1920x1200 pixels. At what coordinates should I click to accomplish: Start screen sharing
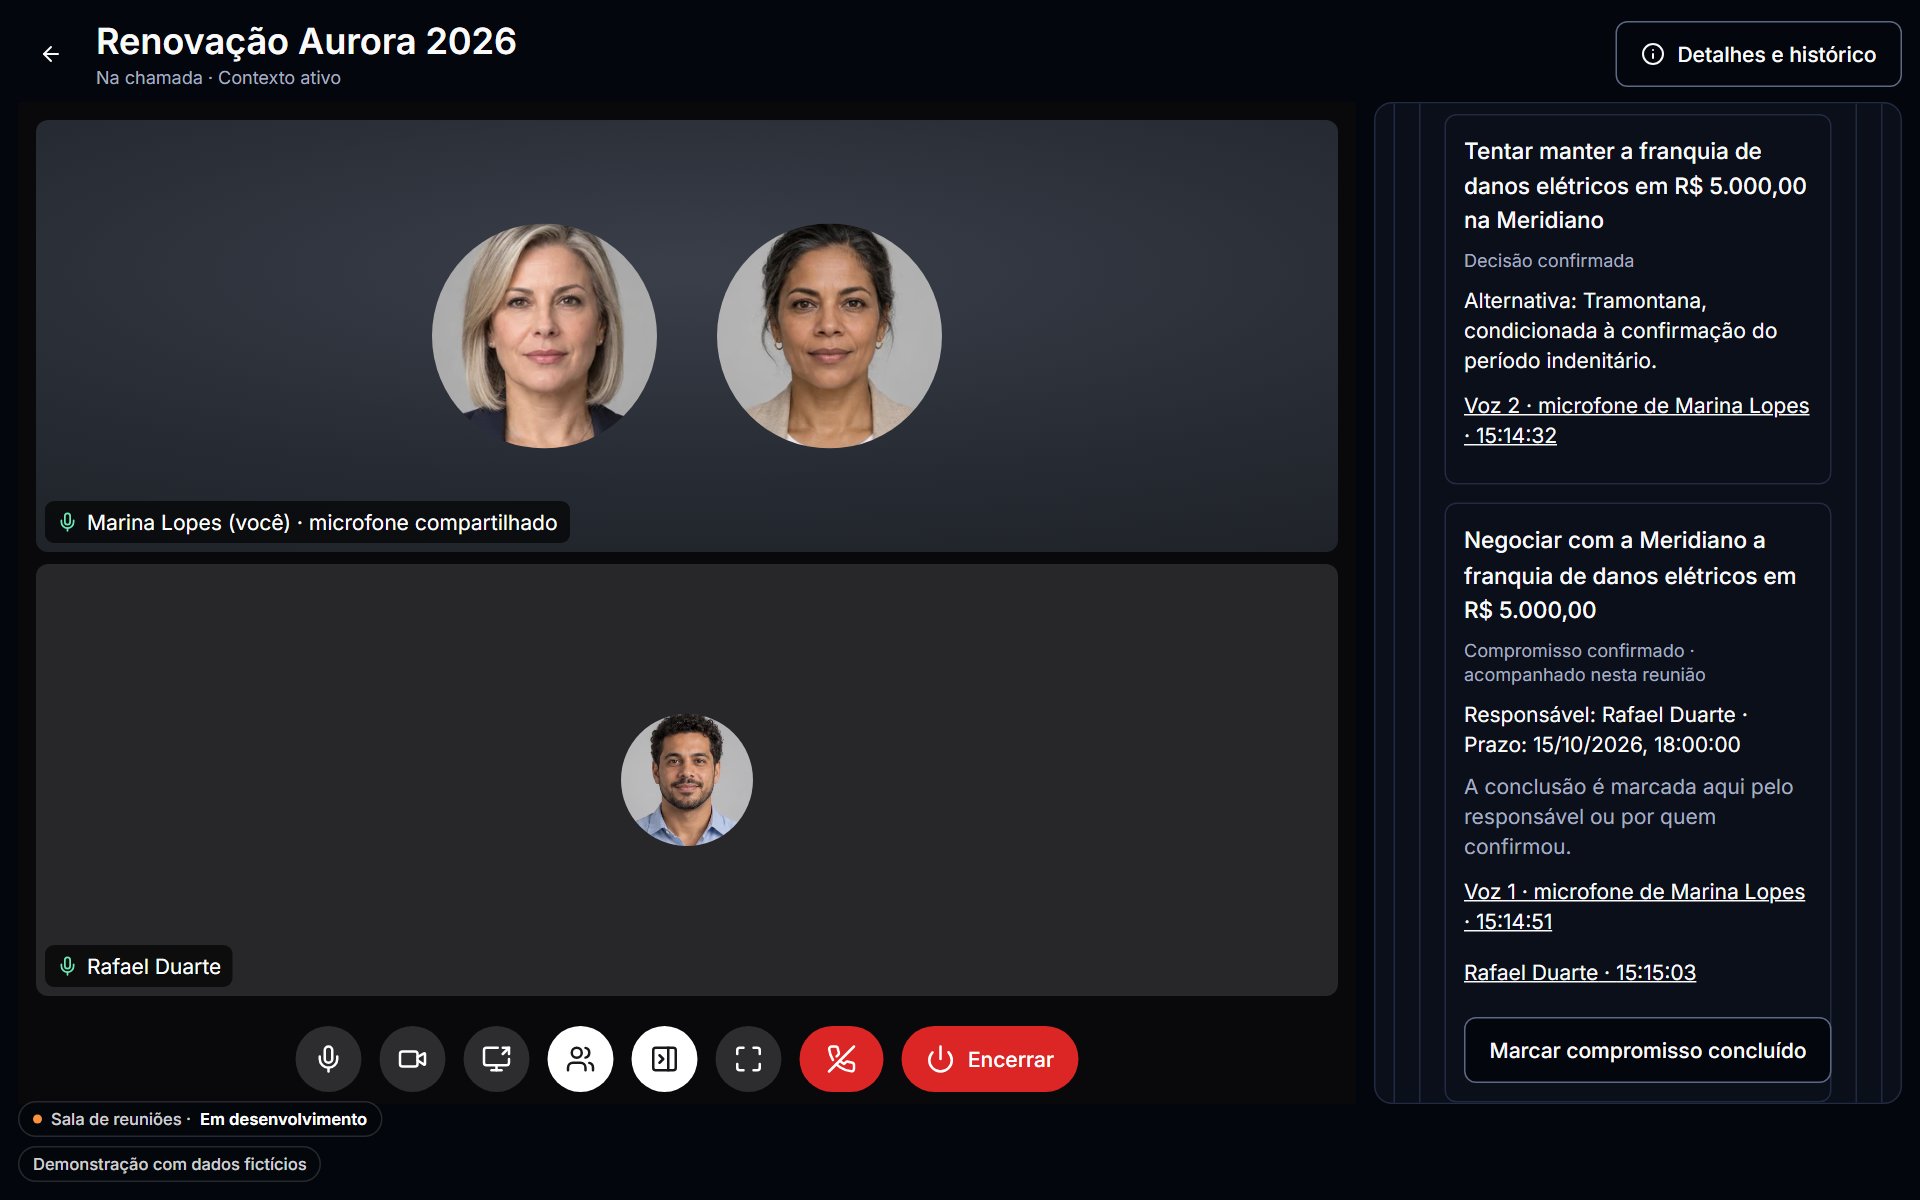(496, 1059)
